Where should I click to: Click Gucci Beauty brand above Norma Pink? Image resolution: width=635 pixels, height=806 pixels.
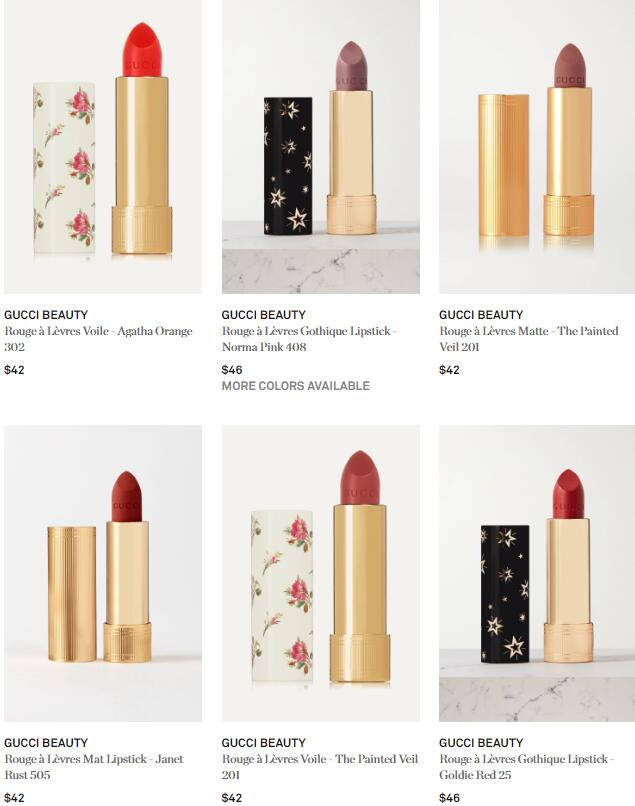[263, 315]
